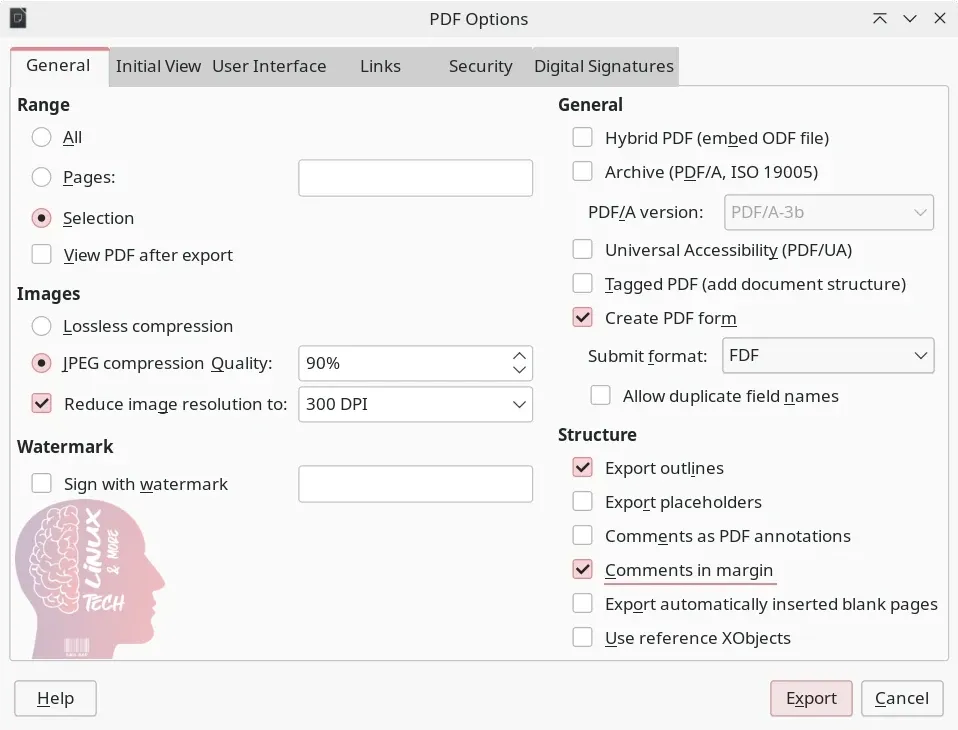The image size is (958, 730).
Task: Disable Comments in margin
Action: 582,569
